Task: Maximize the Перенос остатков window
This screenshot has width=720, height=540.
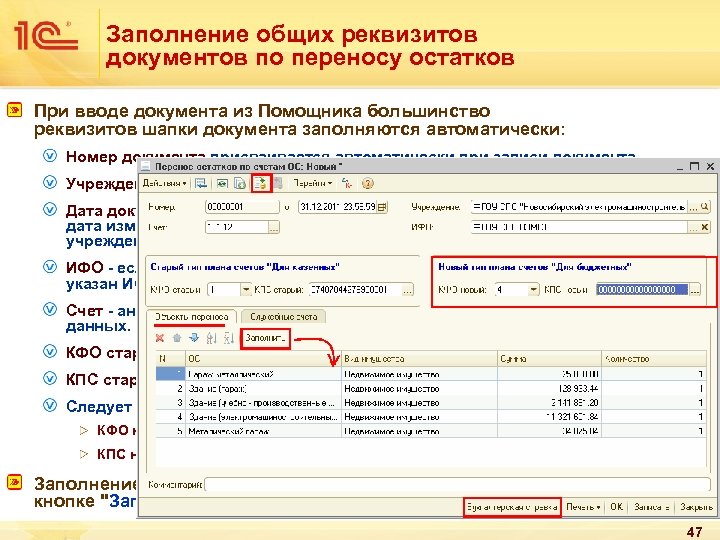Action: pos(694,166)
